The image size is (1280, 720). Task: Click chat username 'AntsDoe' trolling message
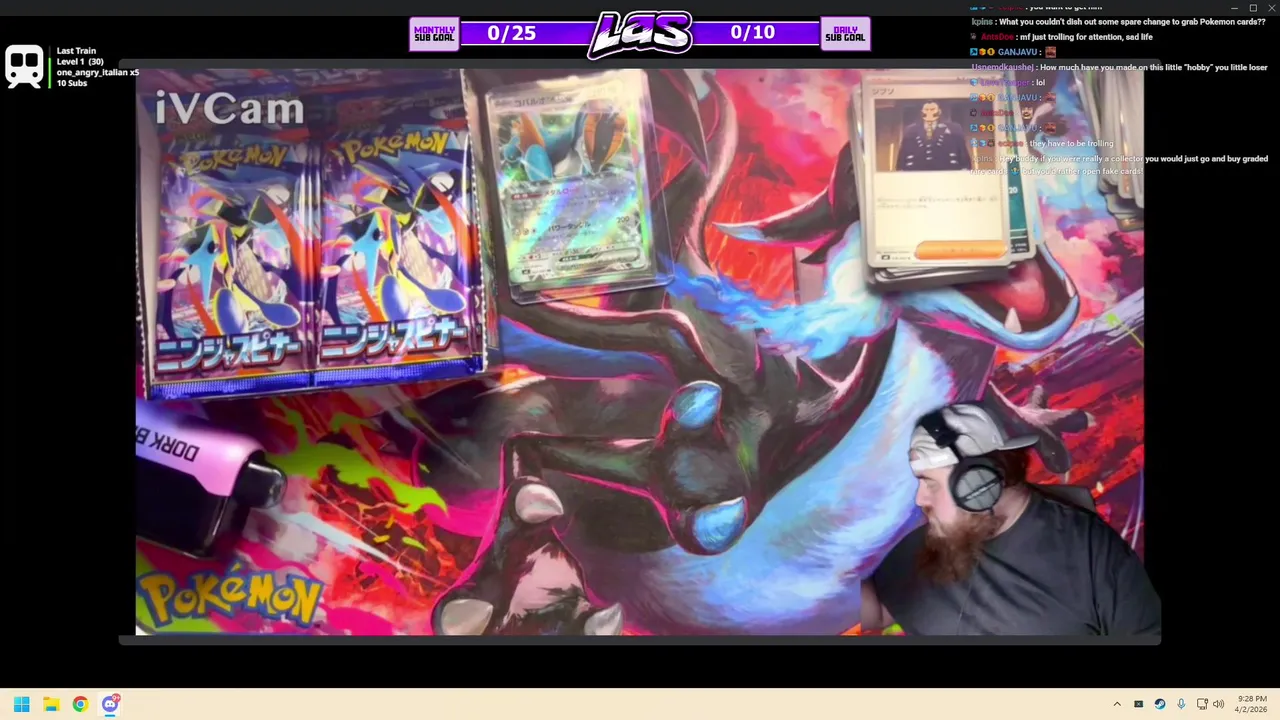click(x=996, y=37)
